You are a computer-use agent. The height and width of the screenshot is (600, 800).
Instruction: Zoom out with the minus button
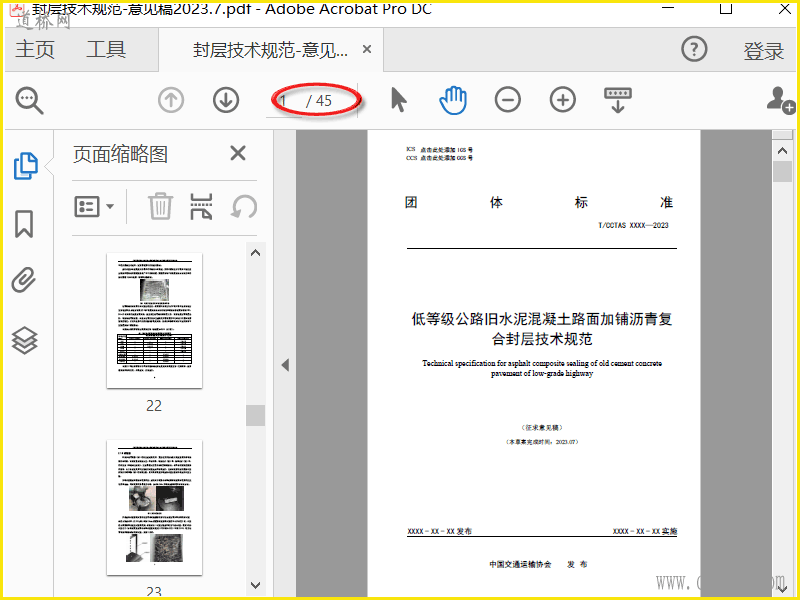(508, 100)
